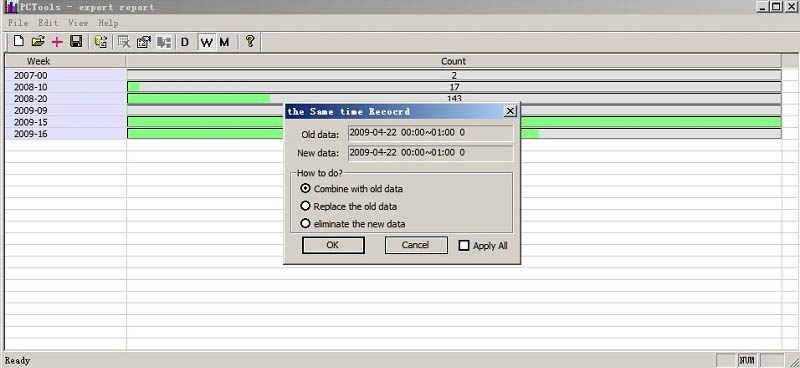The height and width of the screenshot is (368, 800).
Task: Open the View menu
Action: 78,23
